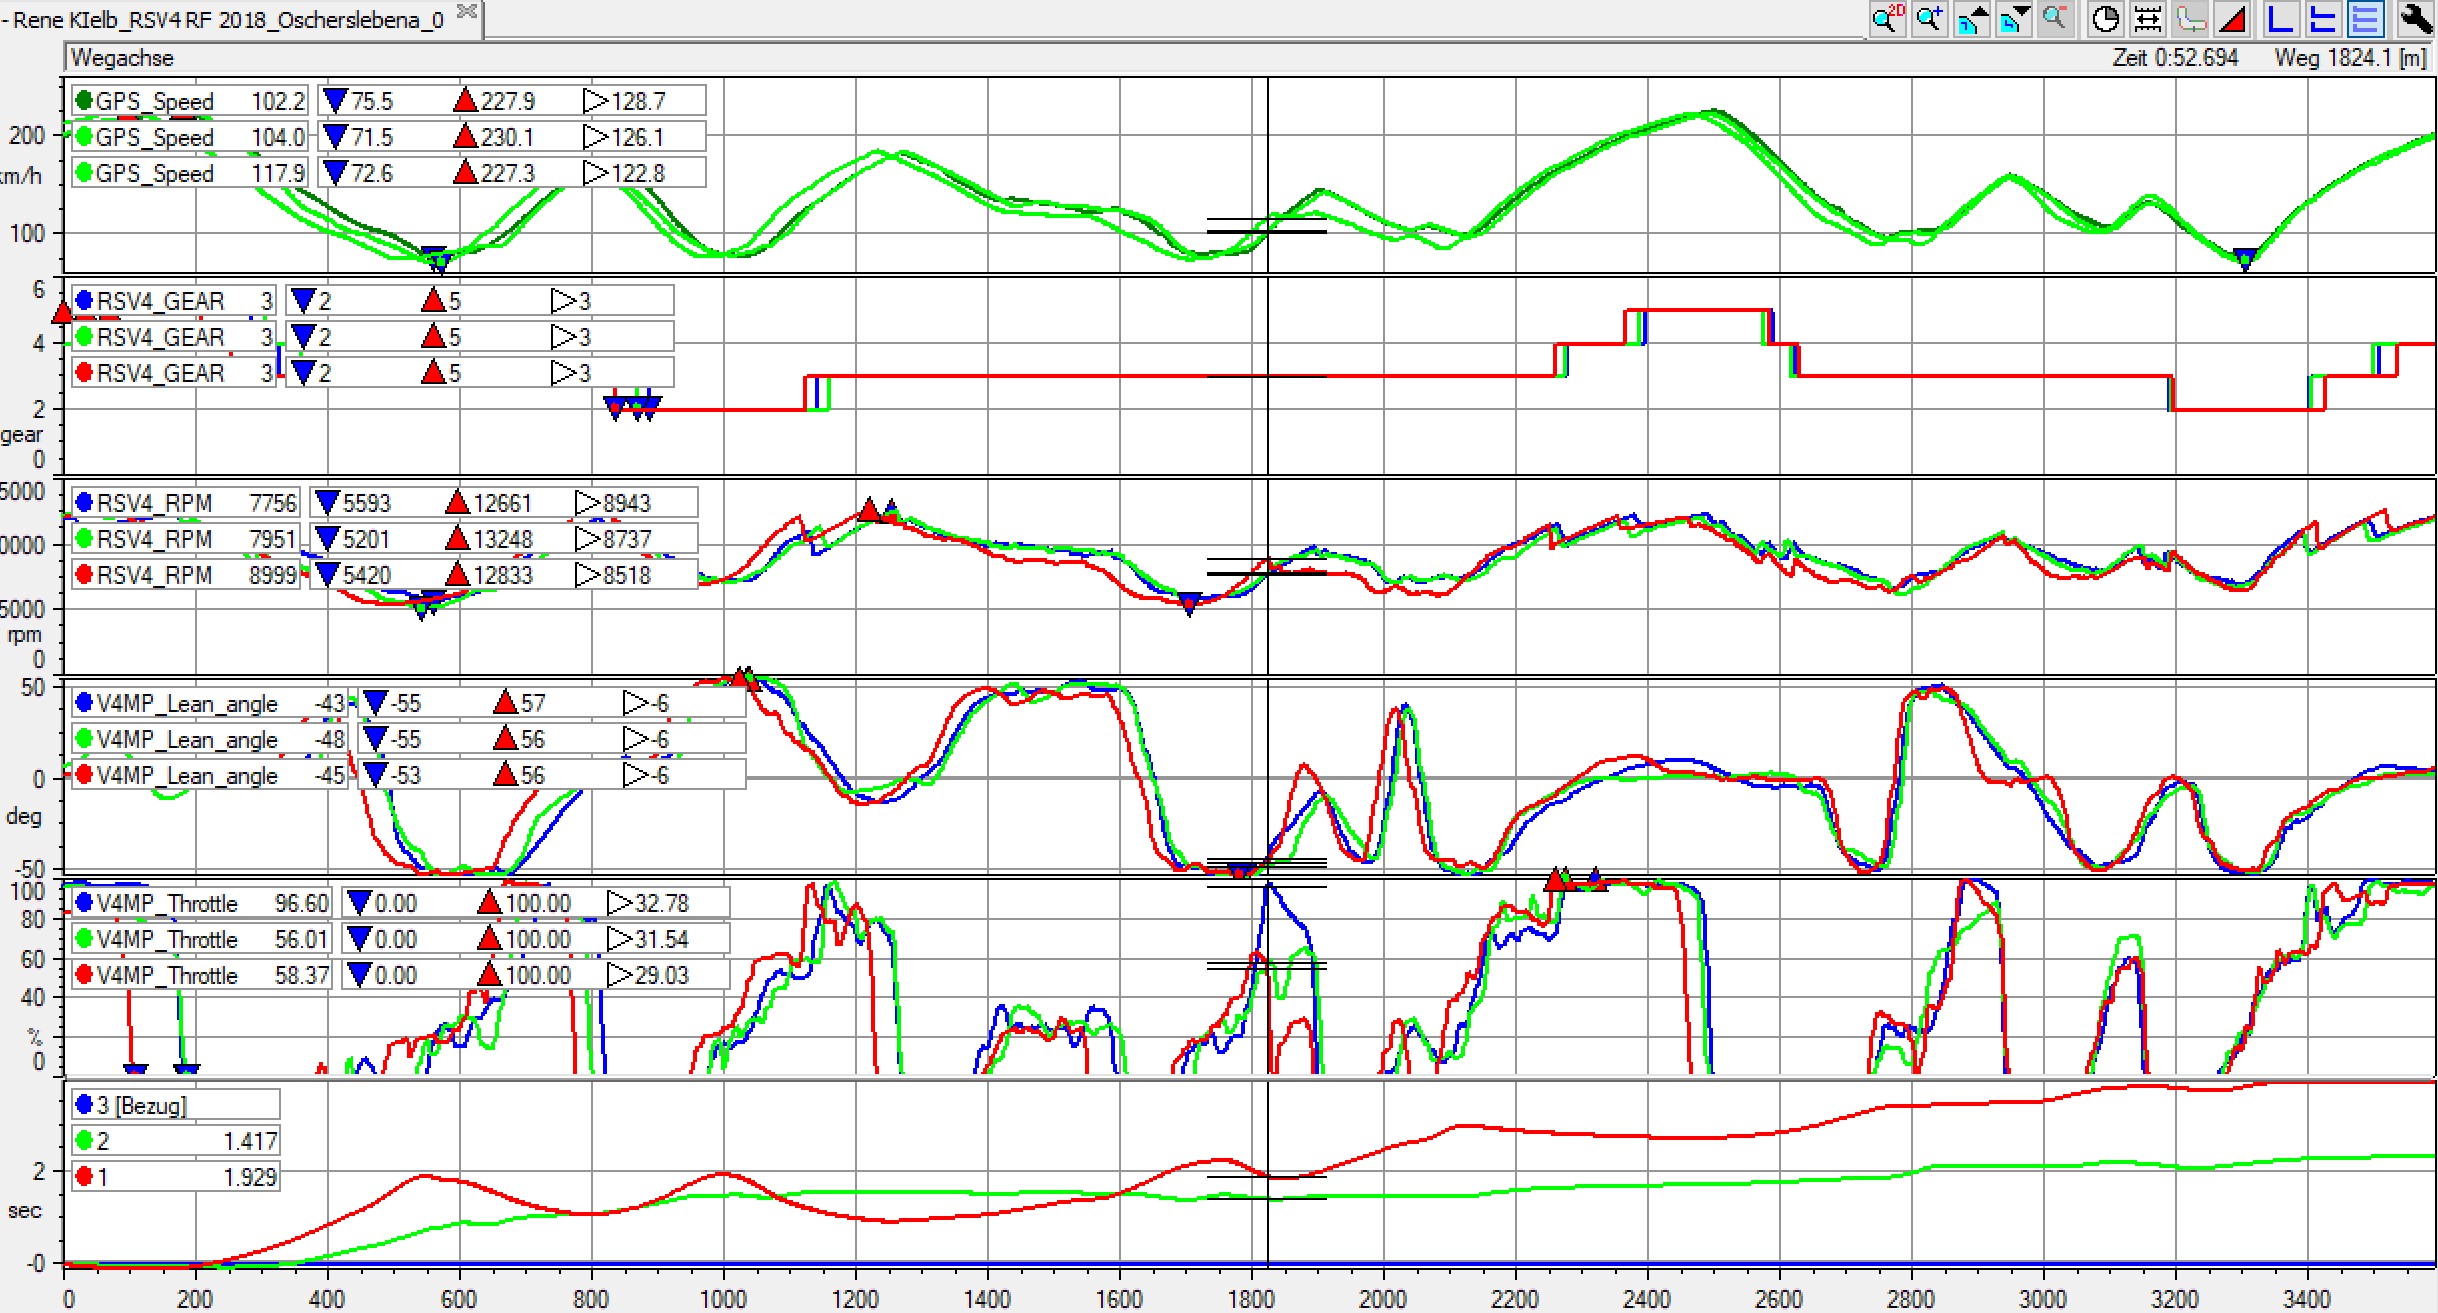The image size is (2438, 1313).
Task: Click the zoom step-down arrow icon
Action: click(2013, 19)
